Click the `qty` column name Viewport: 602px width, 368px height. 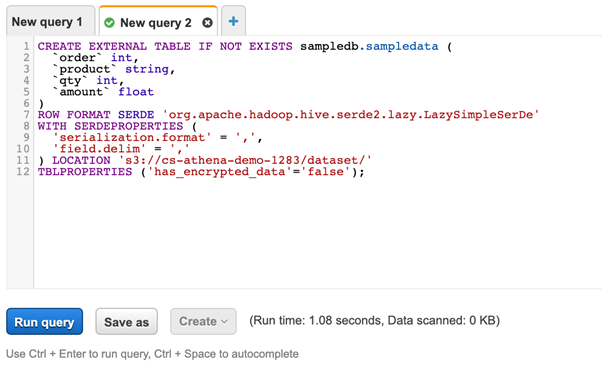pos(70,81)
